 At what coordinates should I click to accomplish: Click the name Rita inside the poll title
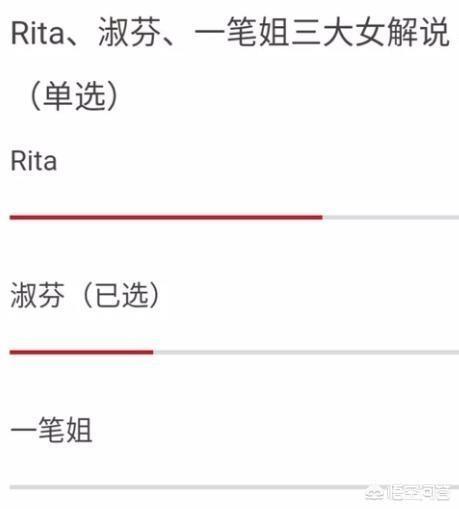(37, 33)
